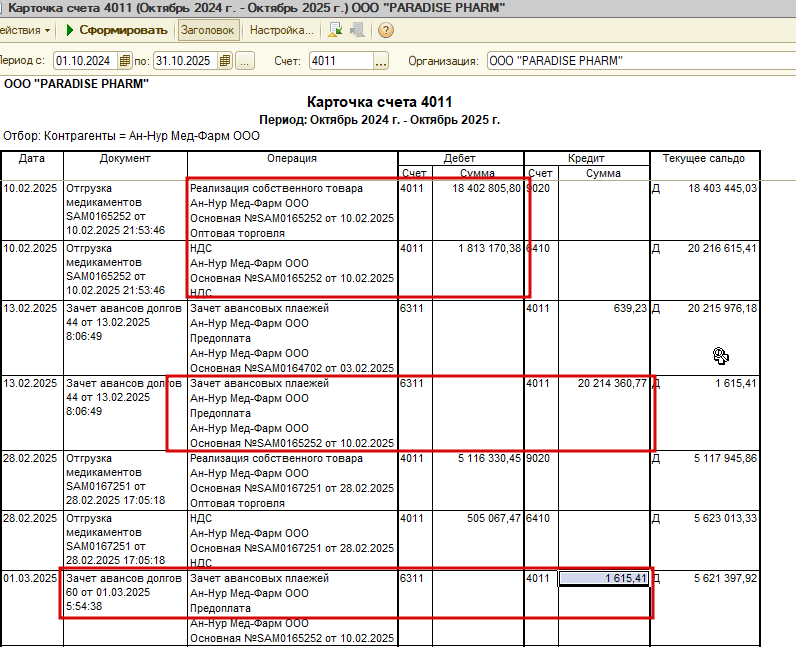Select balance value 5 623 013,33

725,519
